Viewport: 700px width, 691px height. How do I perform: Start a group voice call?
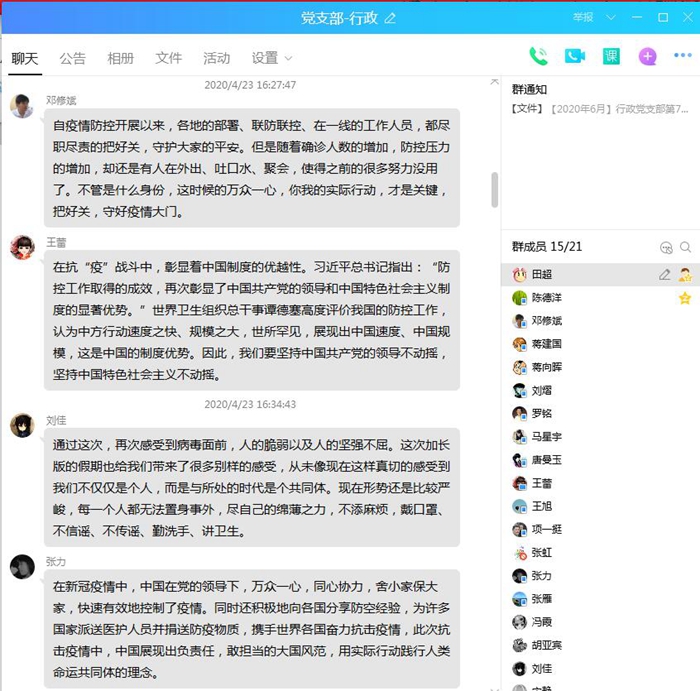[539, 57]
